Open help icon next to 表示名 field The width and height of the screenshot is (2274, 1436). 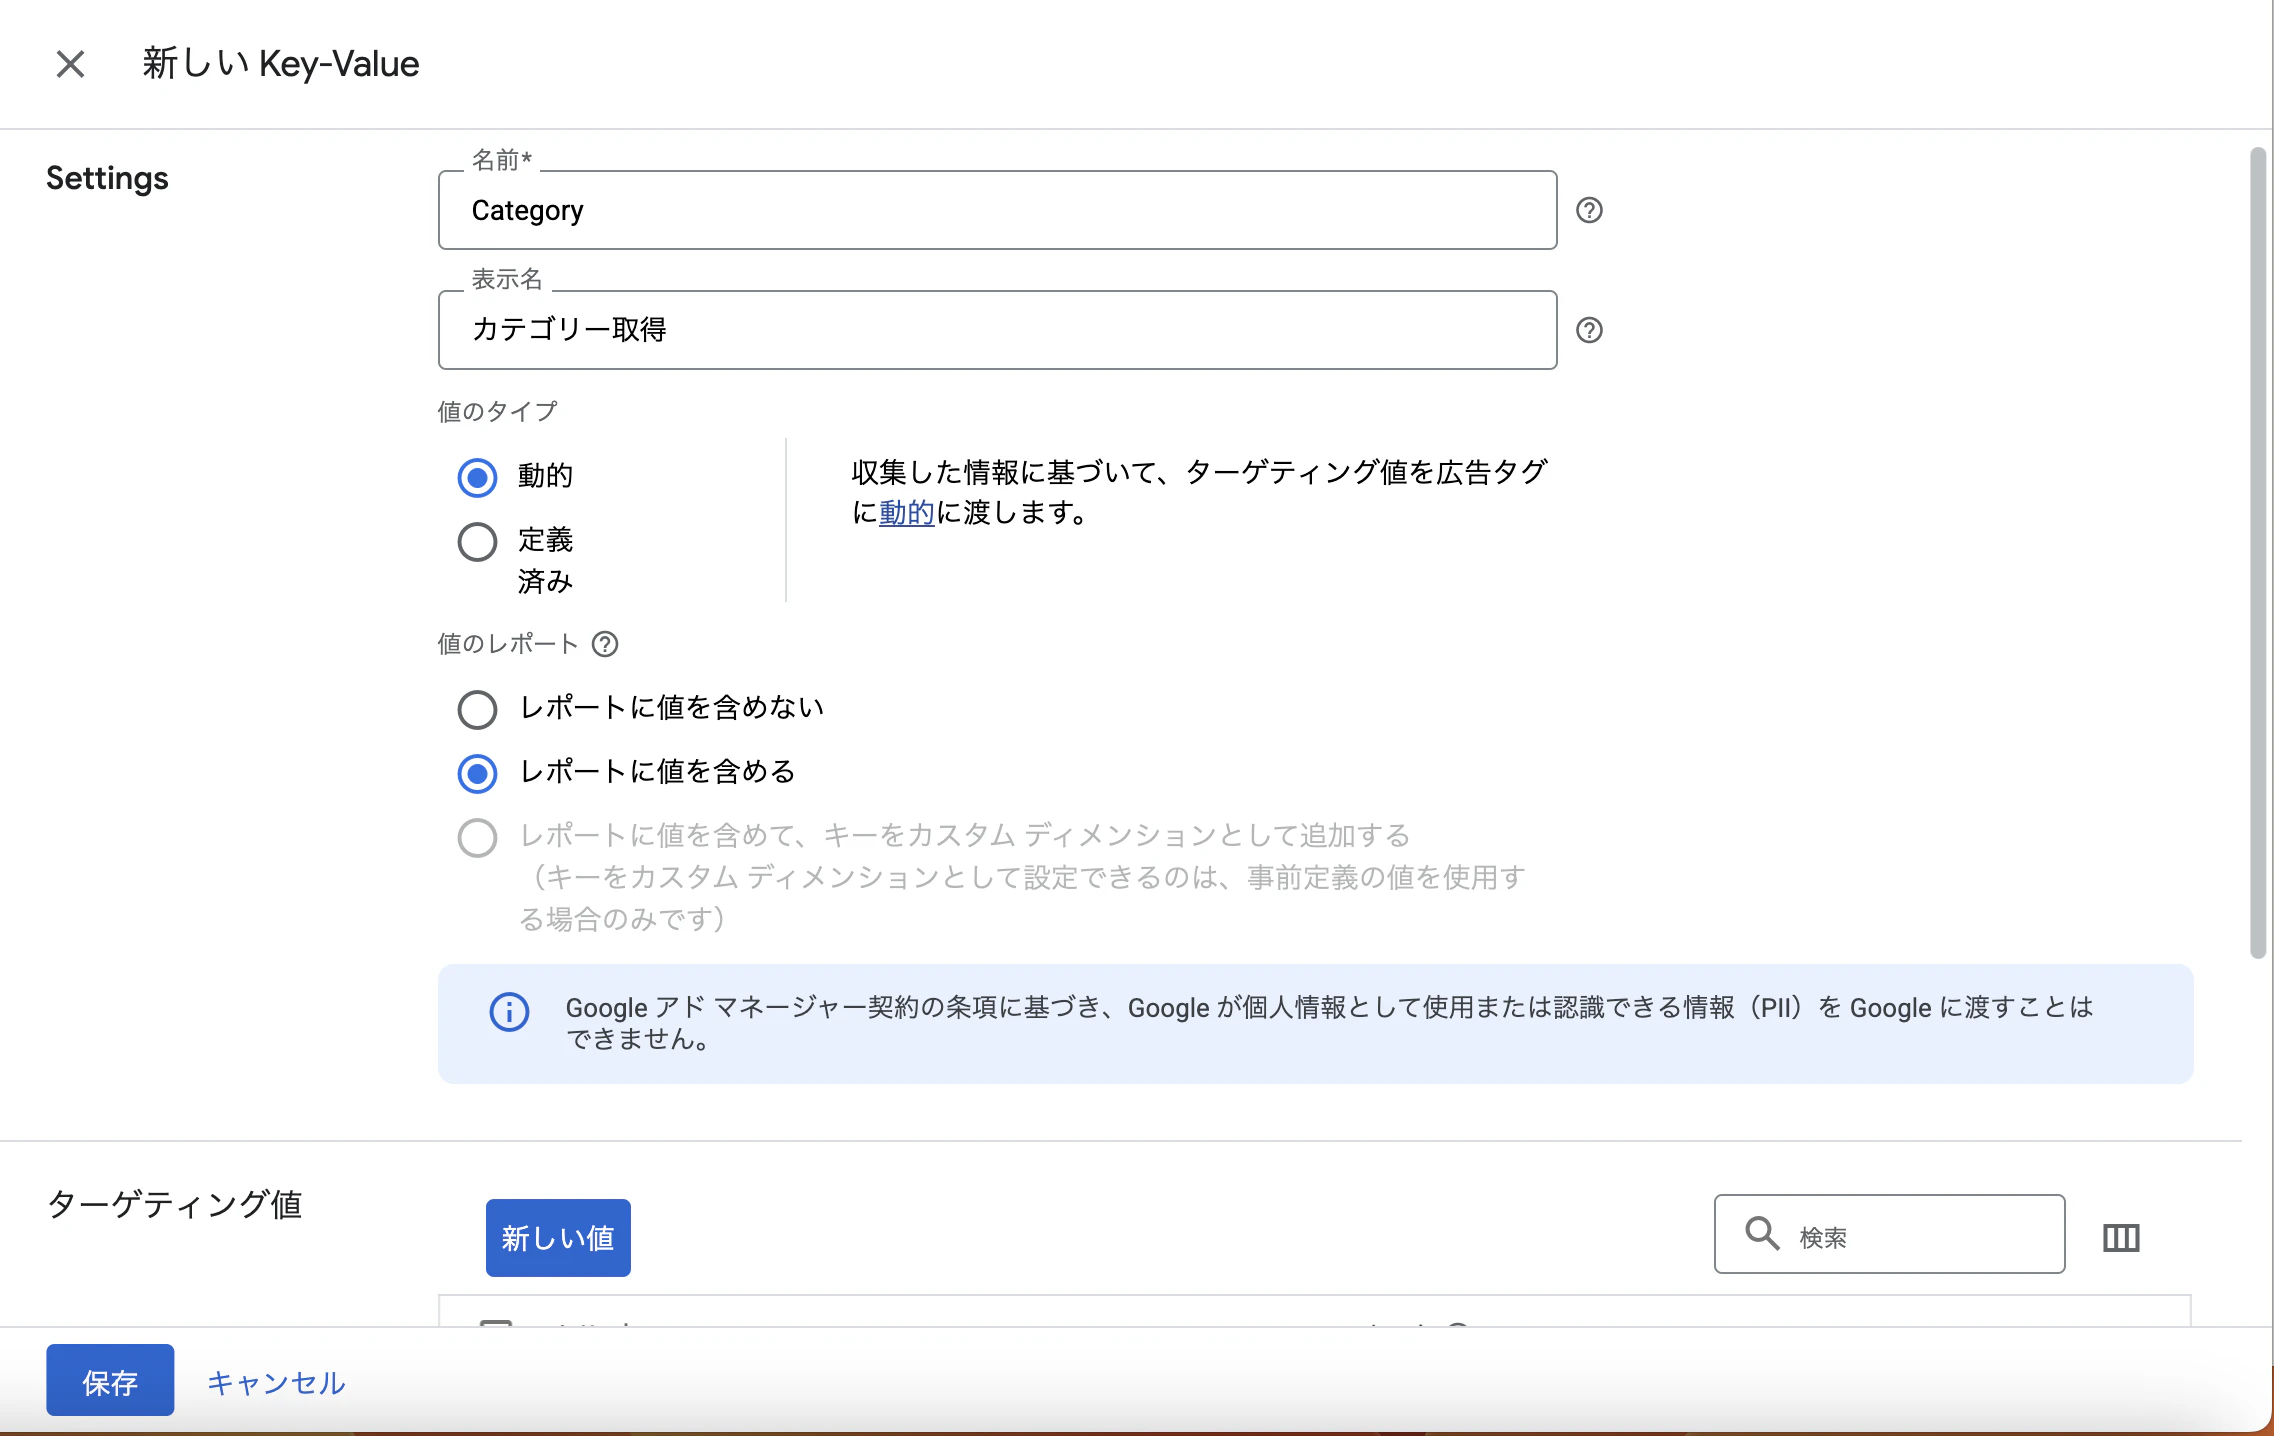tap(1589, 330)
